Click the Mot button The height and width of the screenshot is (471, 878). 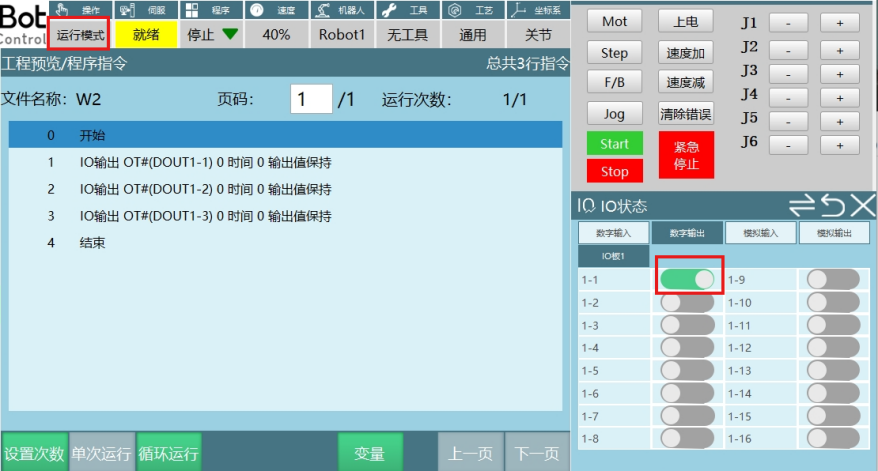[x=614, y=21]
